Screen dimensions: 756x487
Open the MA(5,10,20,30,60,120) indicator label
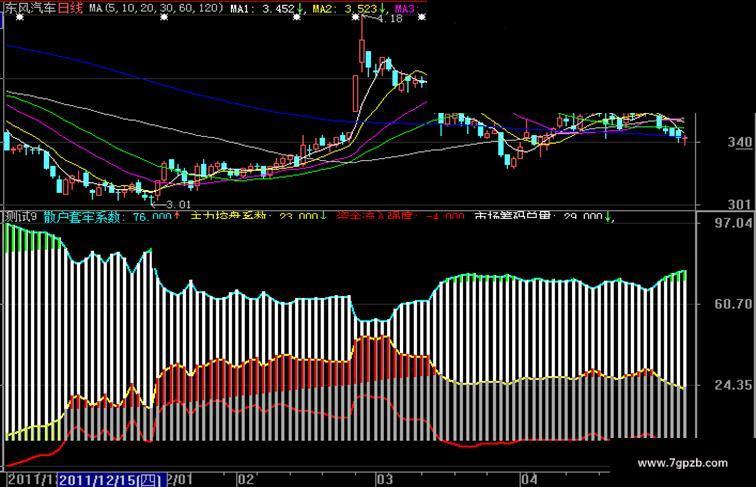point(157,8)
